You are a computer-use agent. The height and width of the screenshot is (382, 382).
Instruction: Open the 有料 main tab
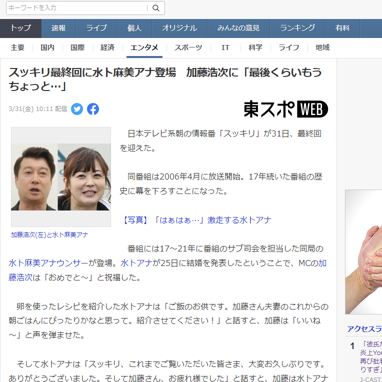tap(343, 28)
